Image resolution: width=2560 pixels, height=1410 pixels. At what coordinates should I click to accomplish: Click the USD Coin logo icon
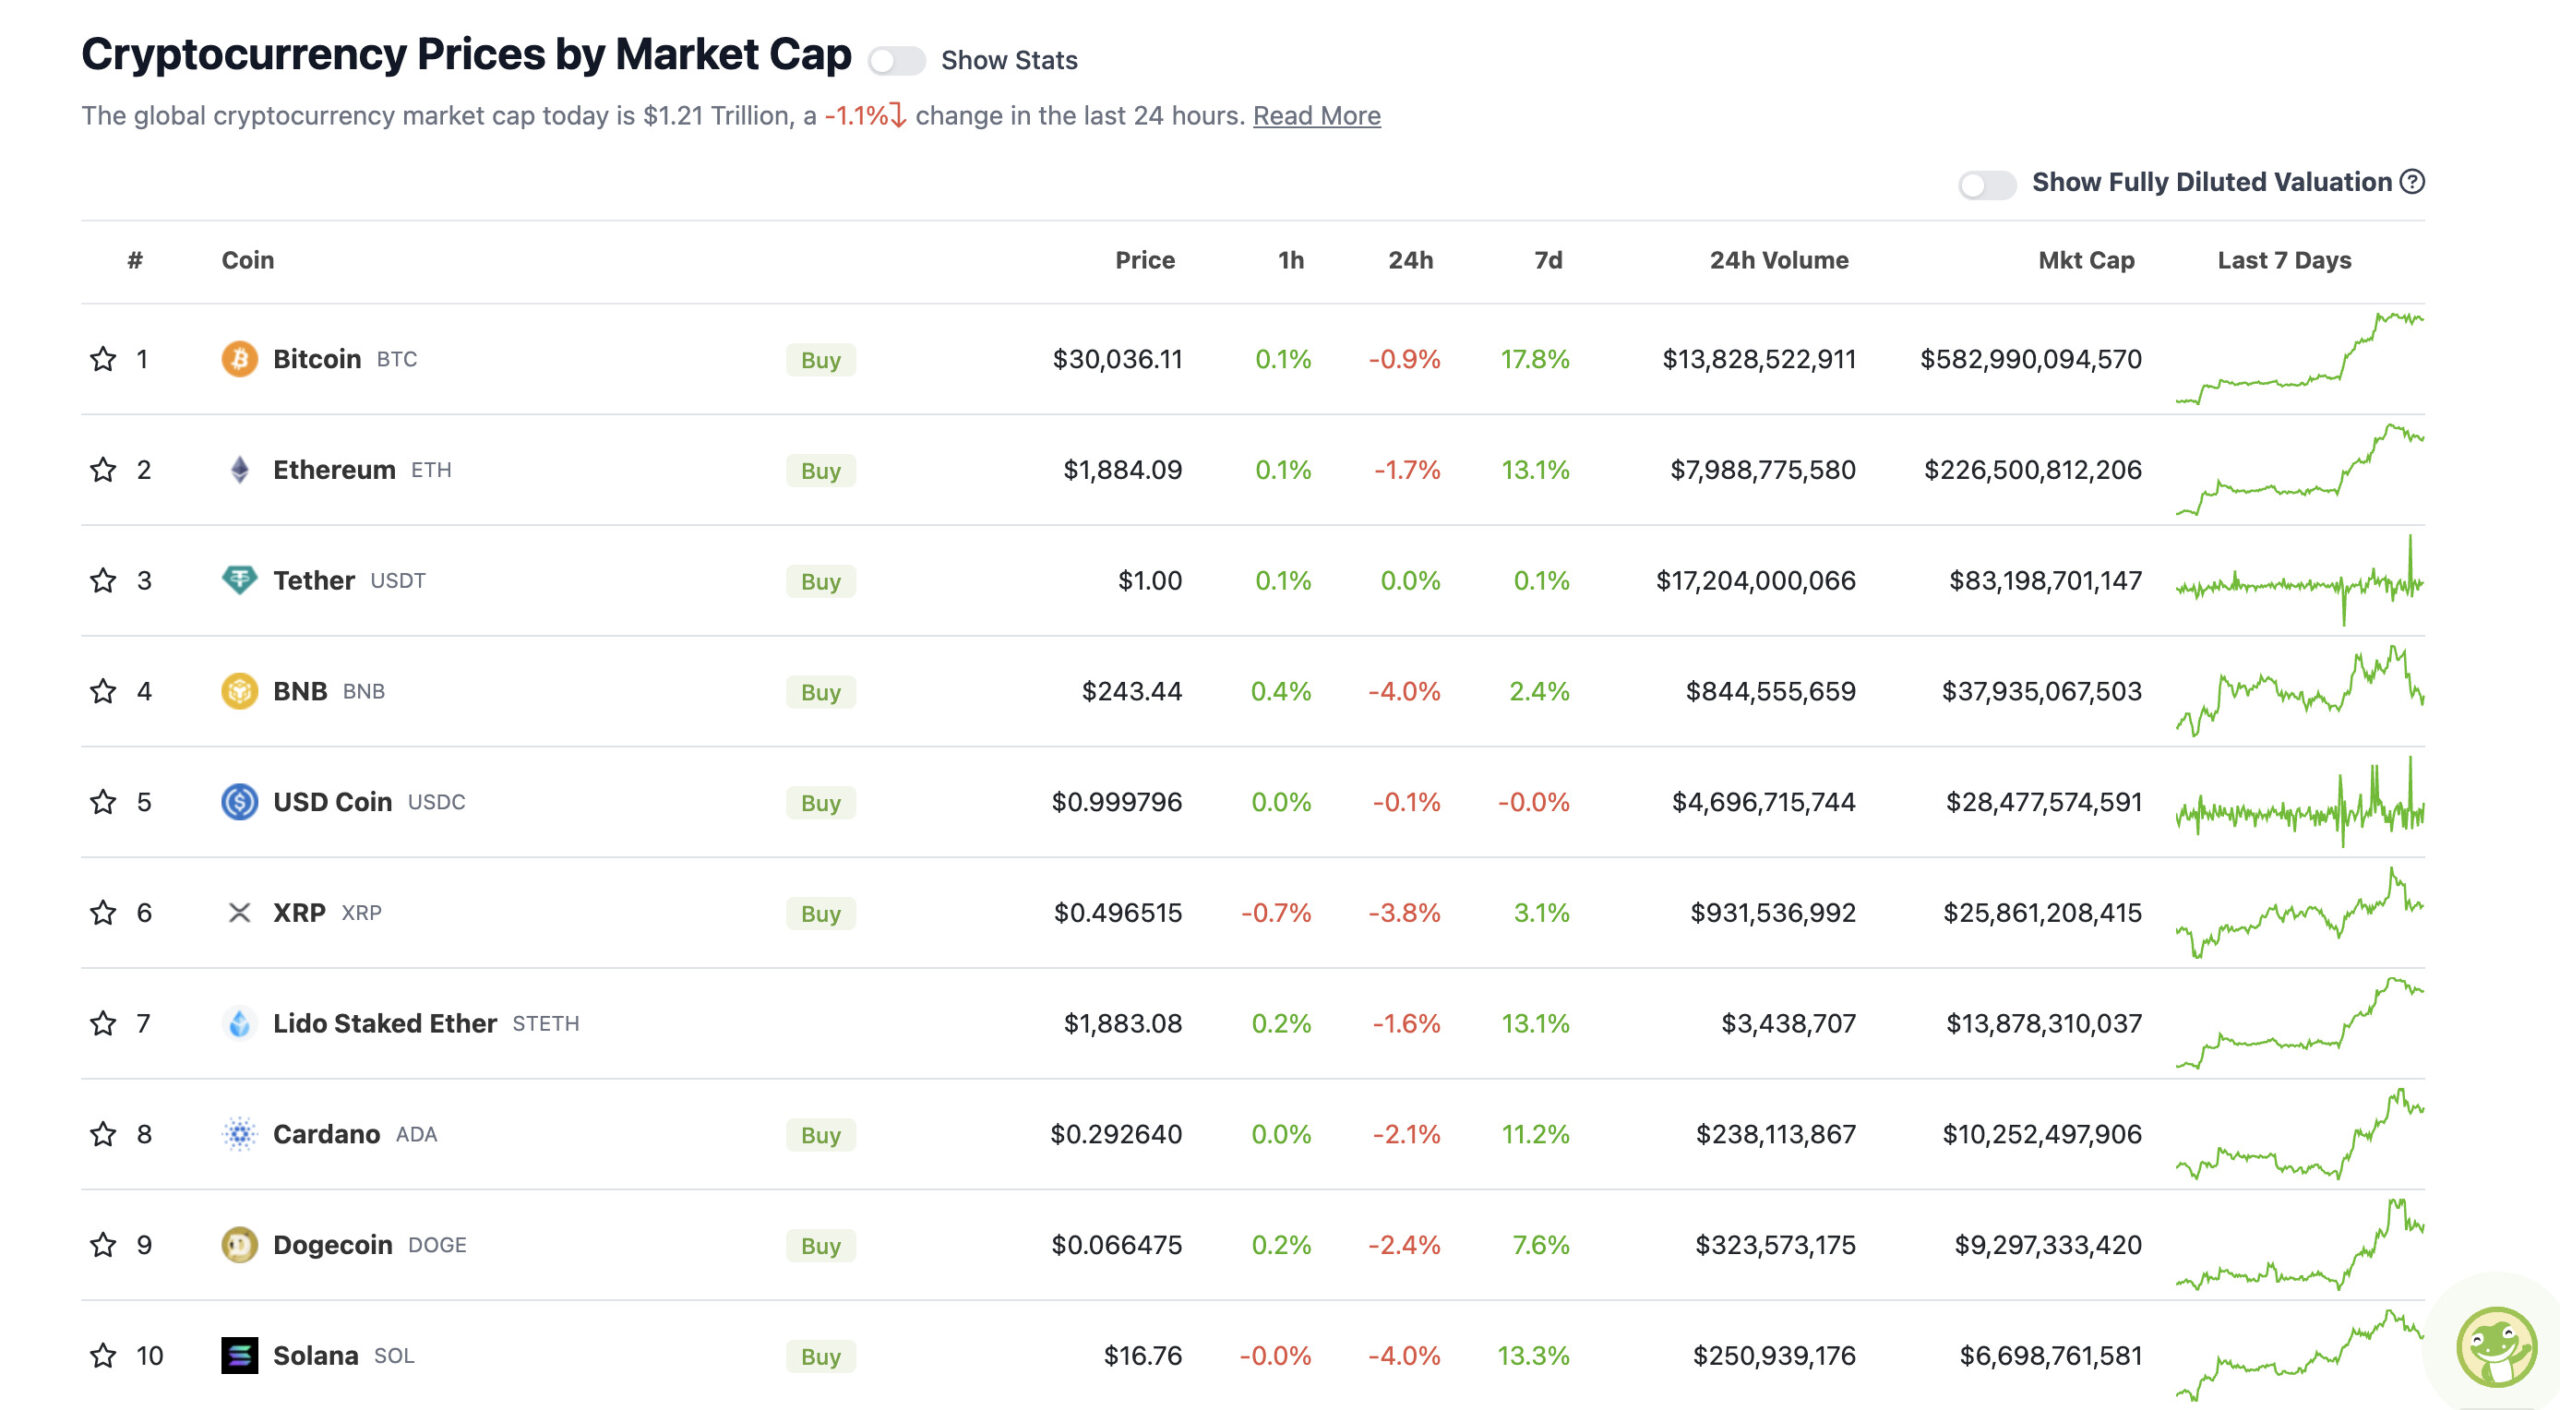tap(239, 802)
